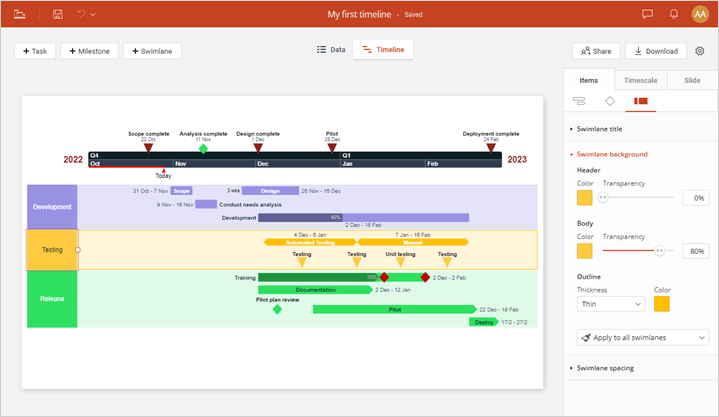
Task: Select the task styling icon in Items panel
Action: [579, 101]
